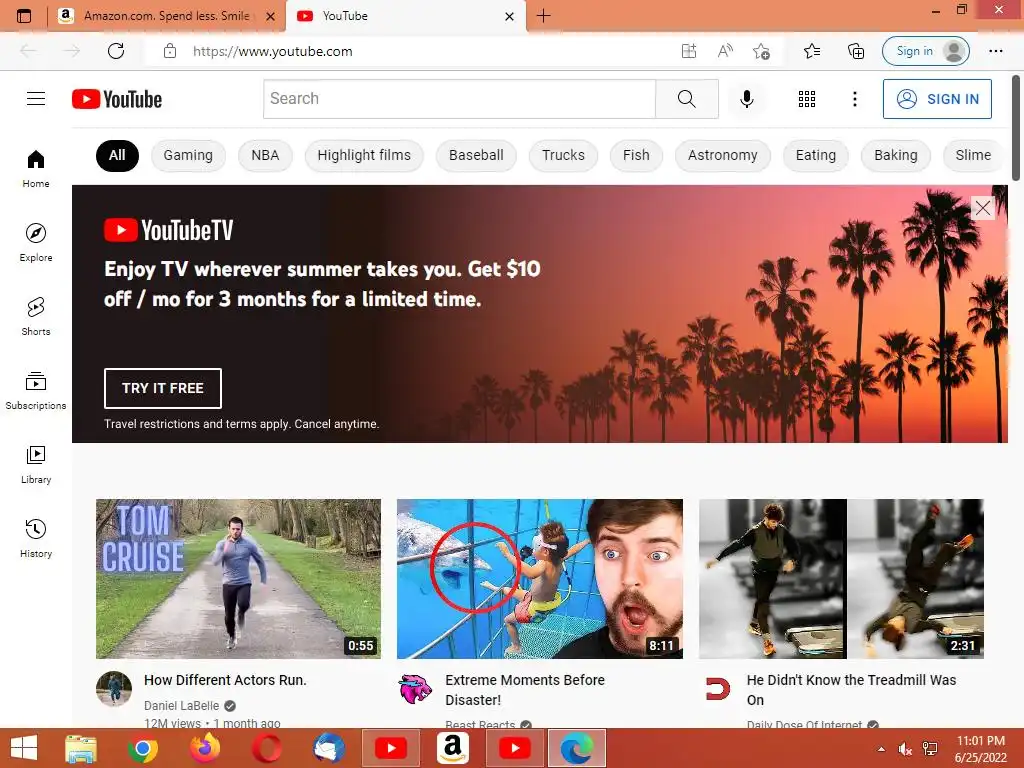1024x768 pixels.
Task: Open the Windows Start menu
Action: point(24,748)
